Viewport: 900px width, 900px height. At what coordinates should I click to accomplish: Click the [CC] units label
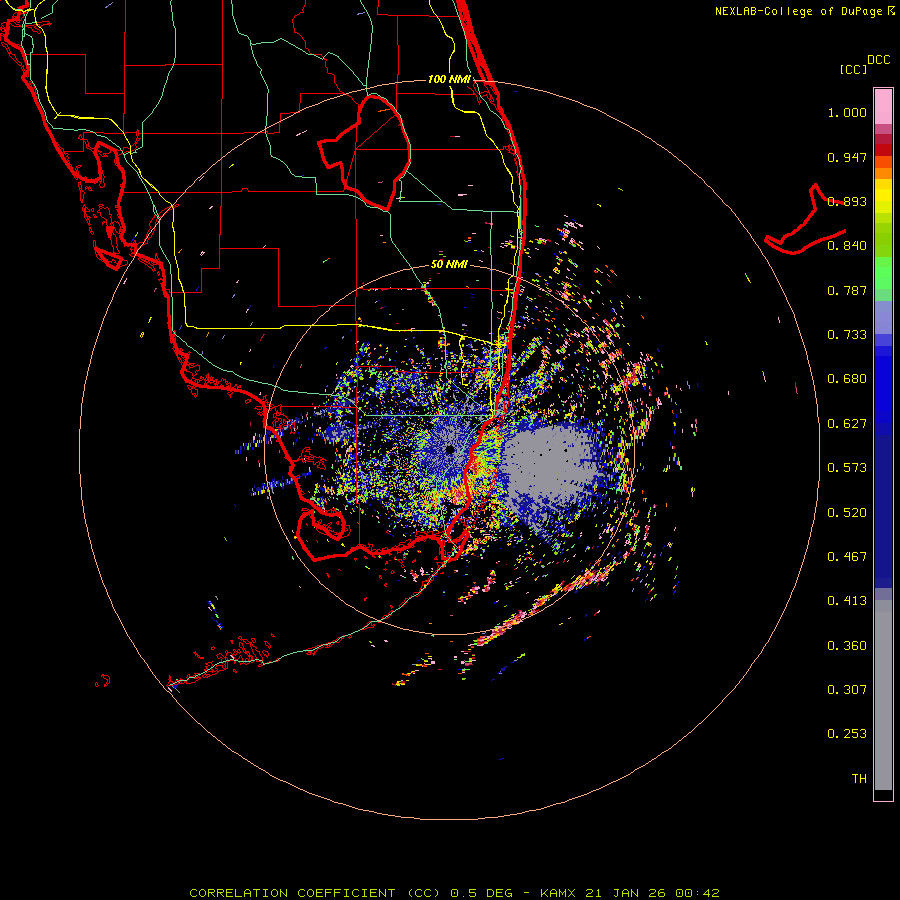853,69
